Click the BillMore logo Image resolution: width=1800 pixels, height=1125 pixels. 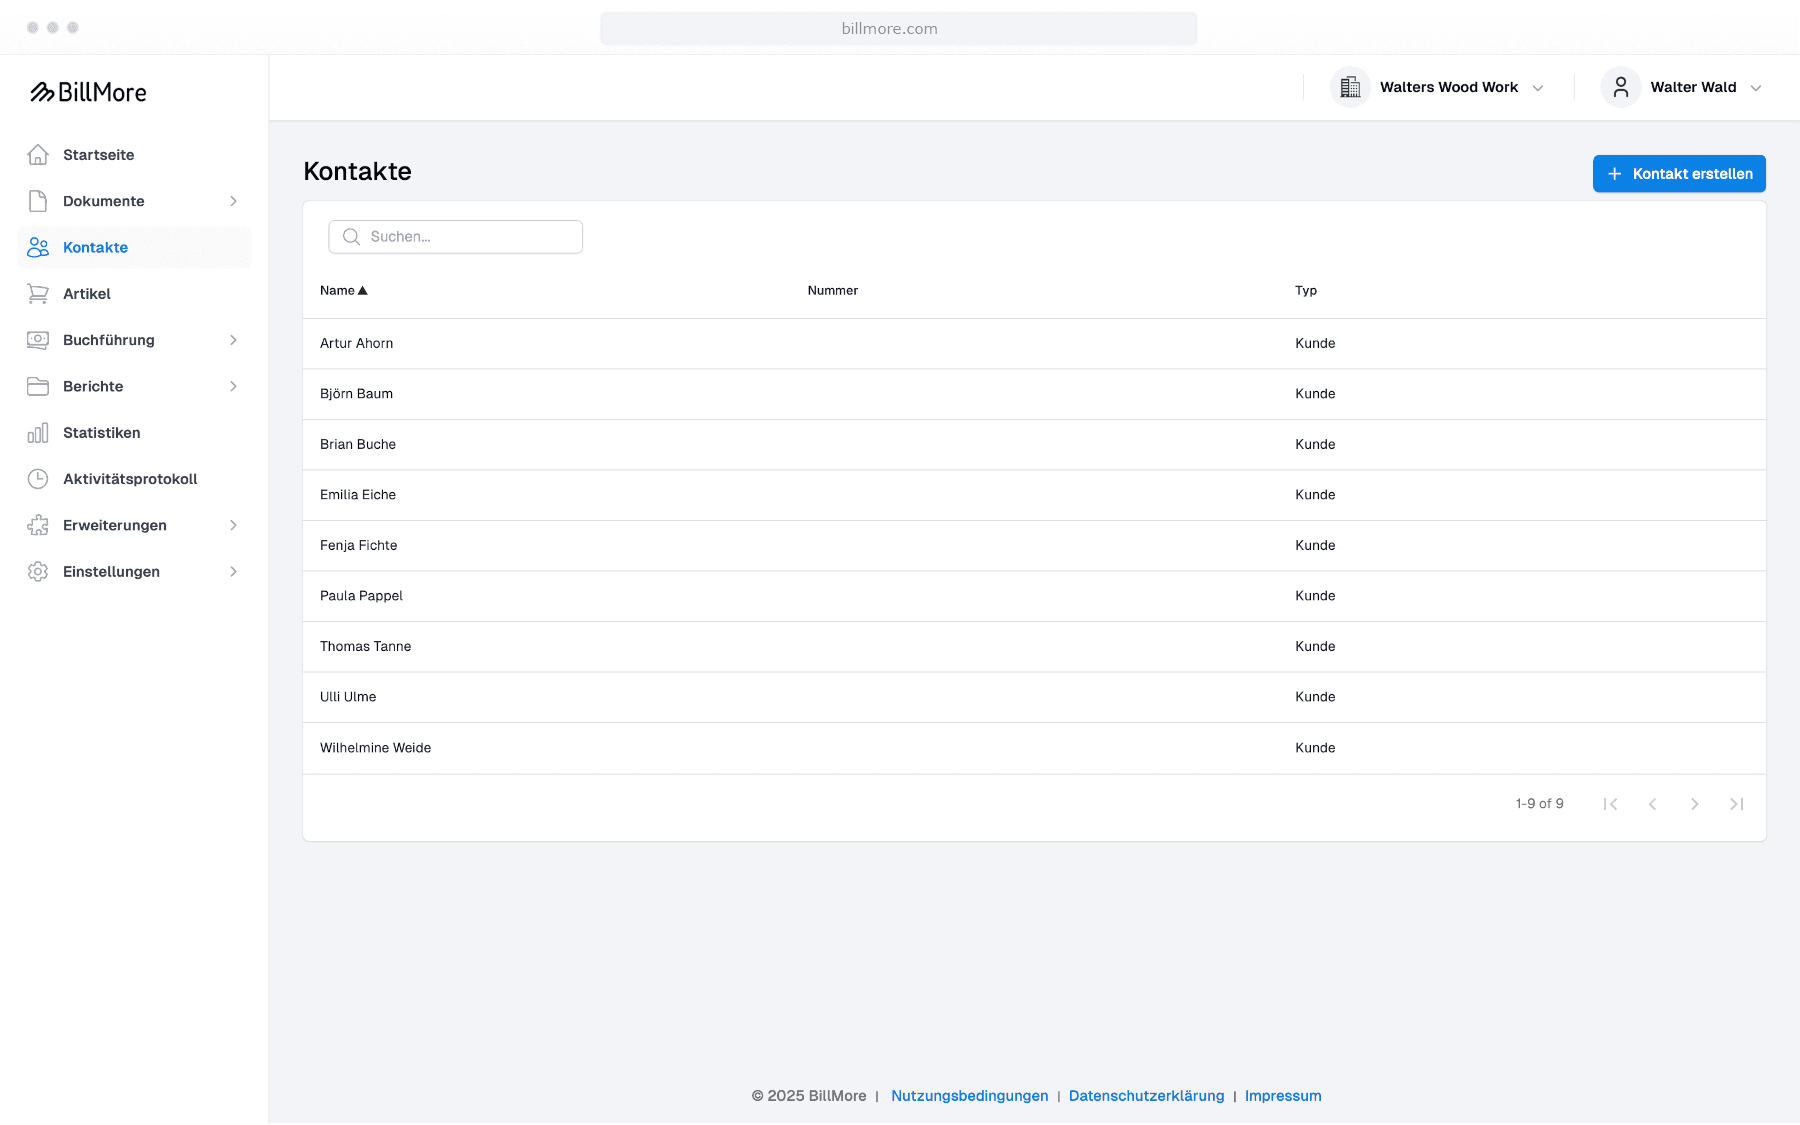click(x=88, y=92)
